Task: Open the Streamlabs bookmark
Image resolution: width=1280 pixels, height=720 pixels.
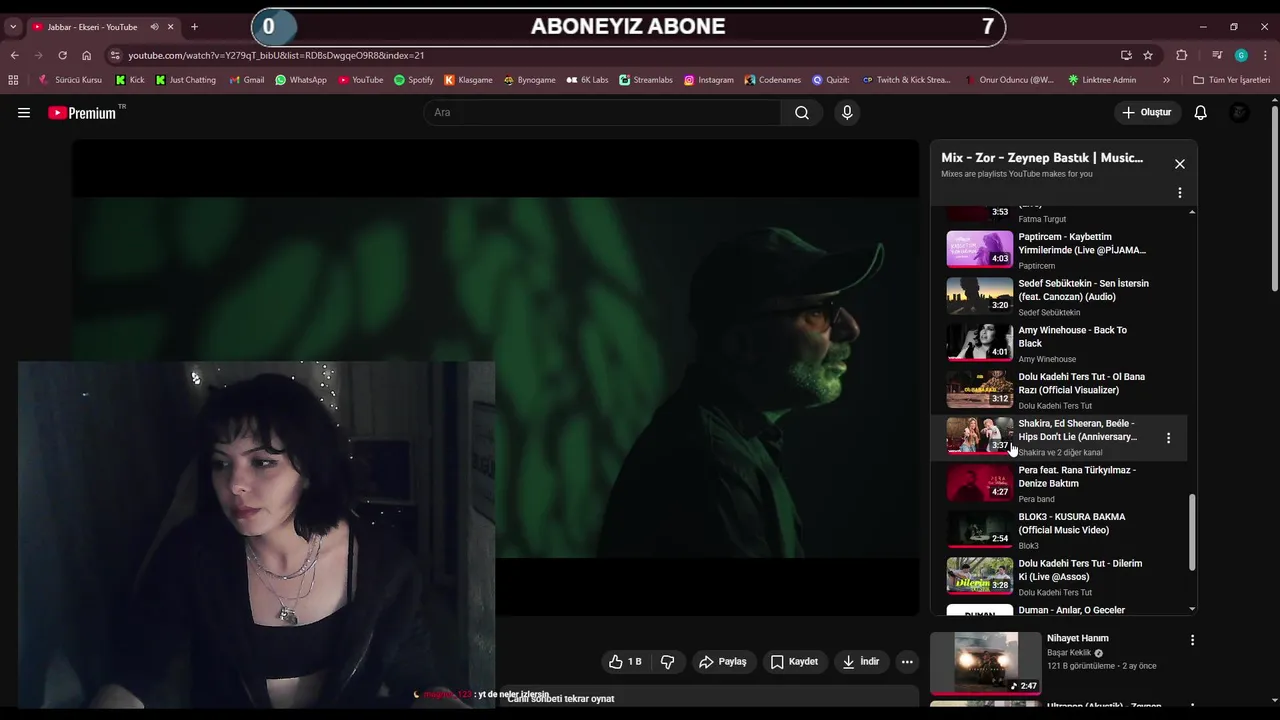Action: coord(646,80)
